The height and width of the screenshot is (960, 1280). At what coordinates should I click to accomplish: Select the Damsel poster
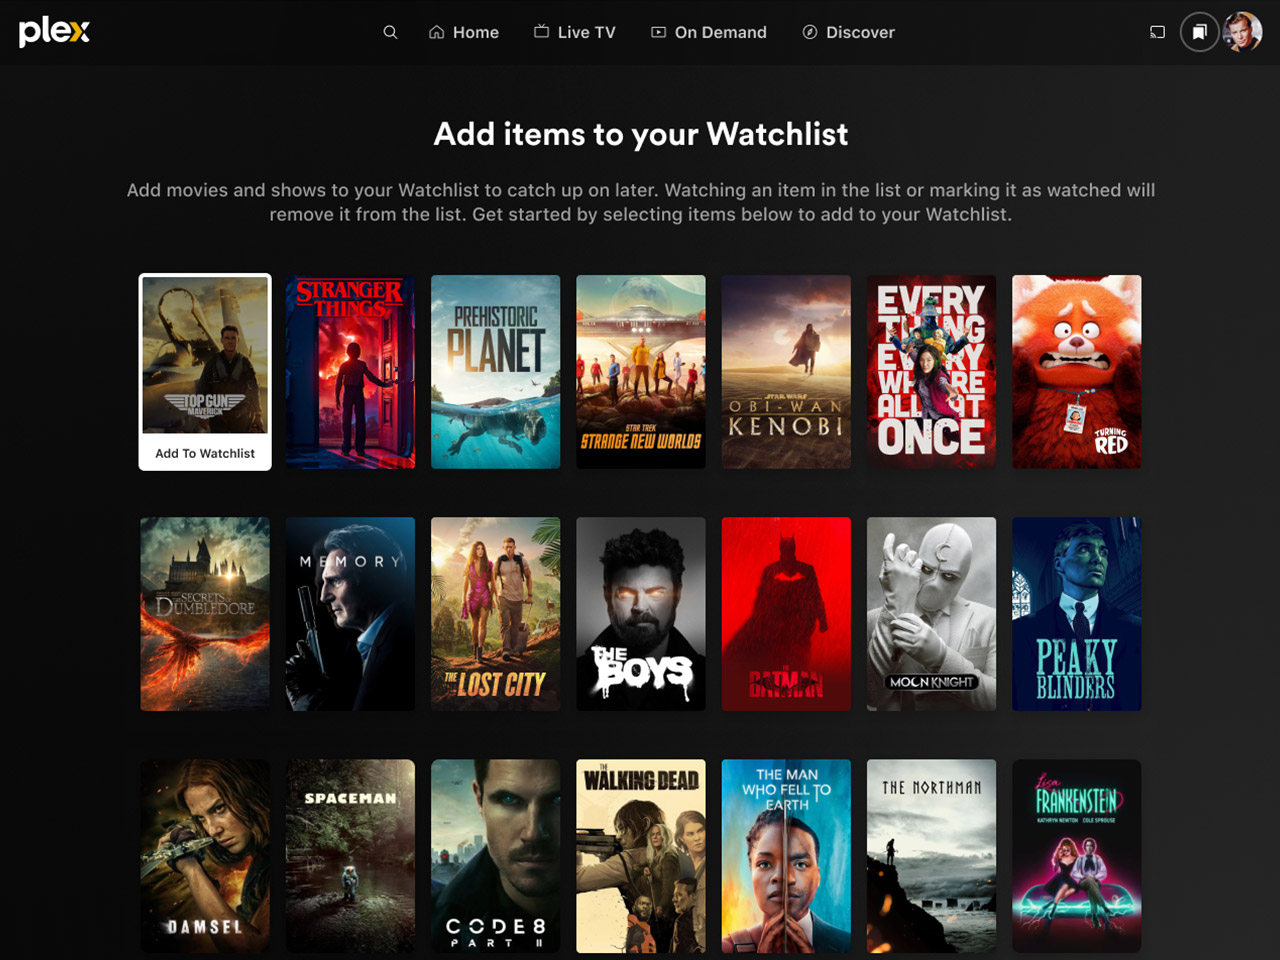pos(205,856)
